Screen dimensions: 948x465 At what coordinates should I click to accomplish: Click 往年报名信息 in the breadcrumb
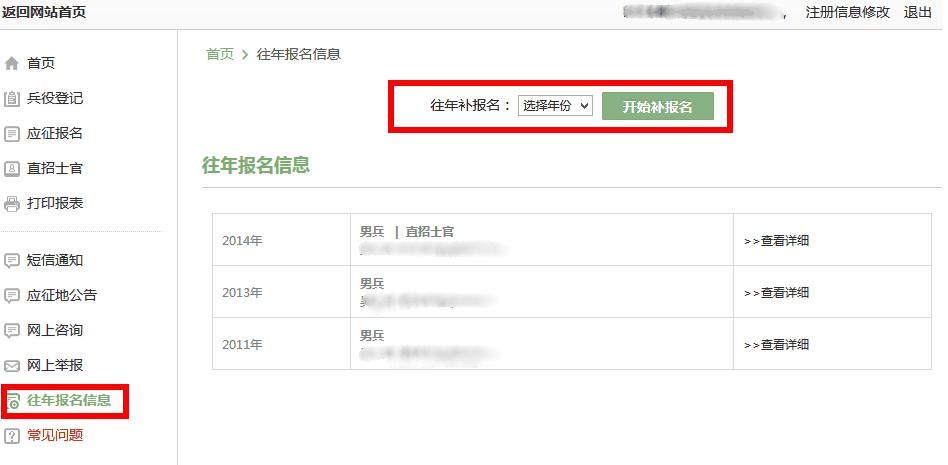coord(299,54)
